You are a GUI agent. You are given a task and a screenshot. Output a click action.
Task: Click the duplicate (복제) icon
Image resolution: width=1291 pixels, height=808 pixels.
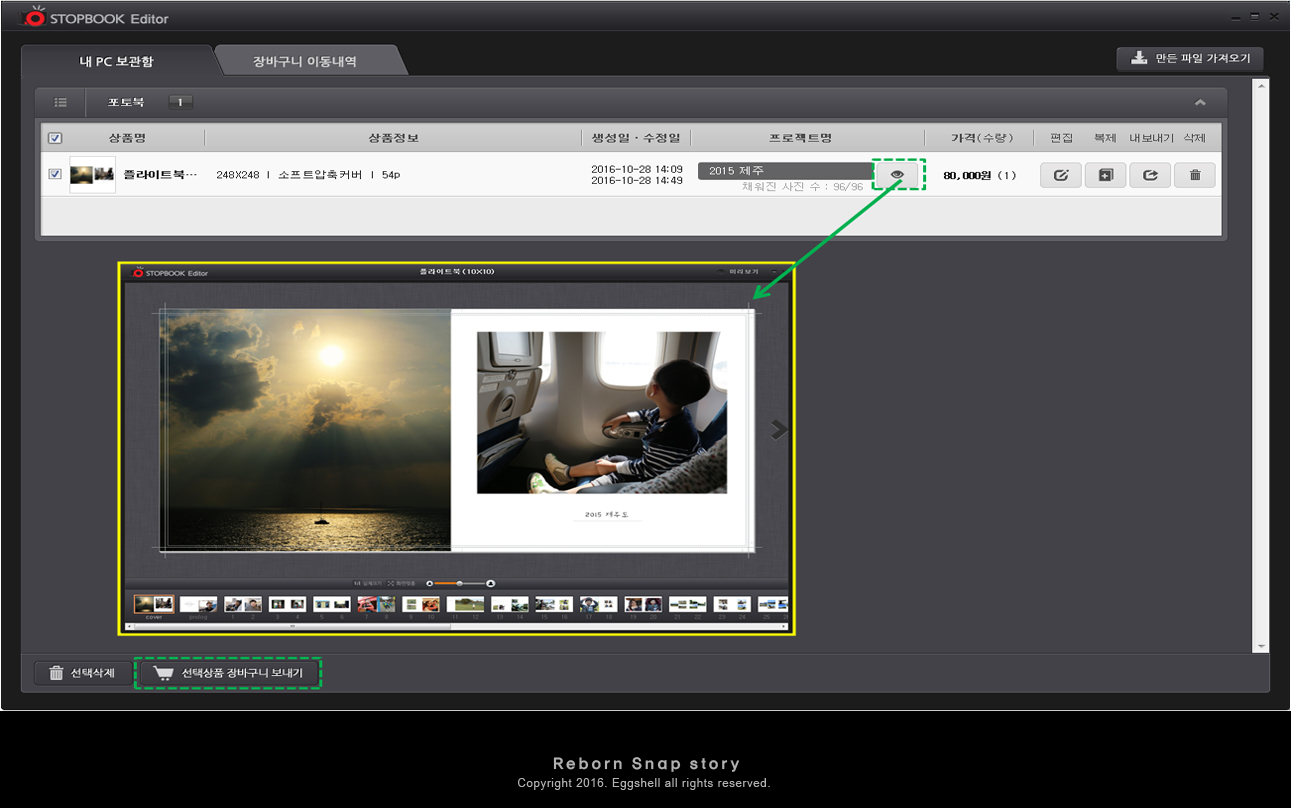[1105, 175]
